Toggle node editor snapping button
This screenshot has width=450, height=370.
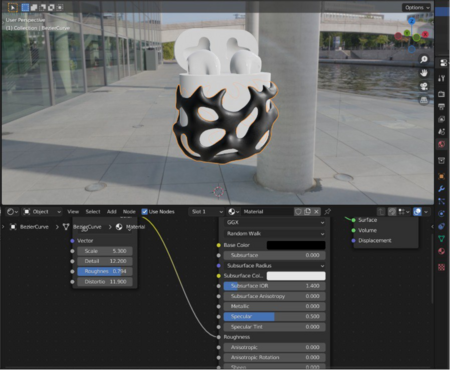pos(392,212)
